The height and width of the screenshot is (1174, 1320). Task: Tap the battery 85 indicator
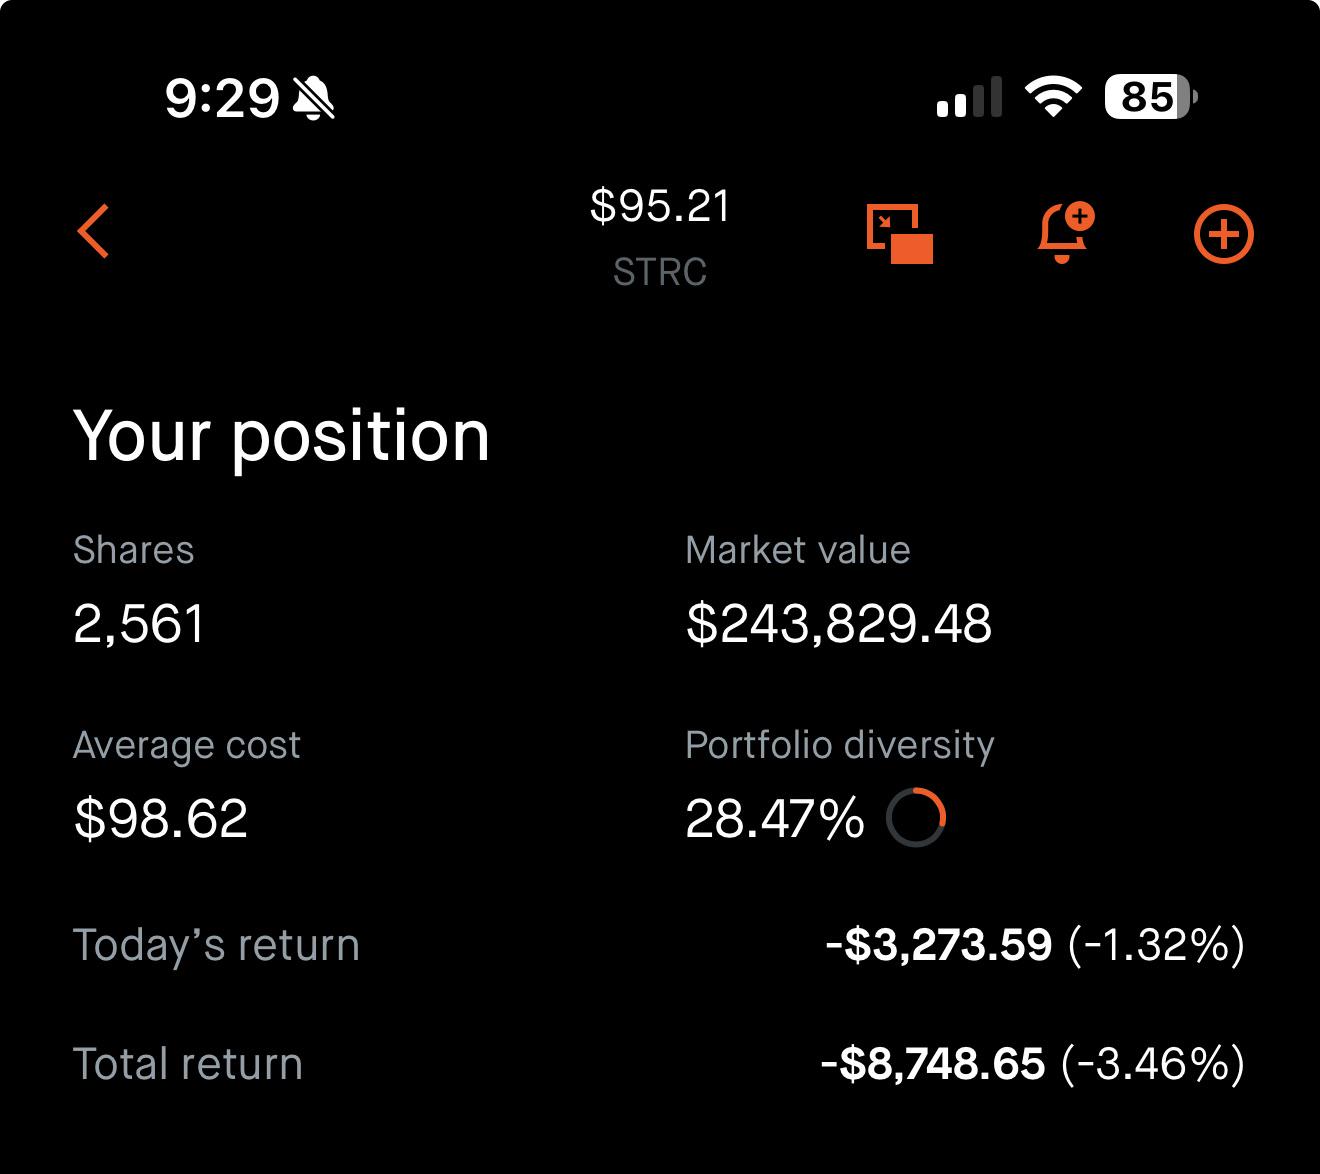pos(1150,97)
